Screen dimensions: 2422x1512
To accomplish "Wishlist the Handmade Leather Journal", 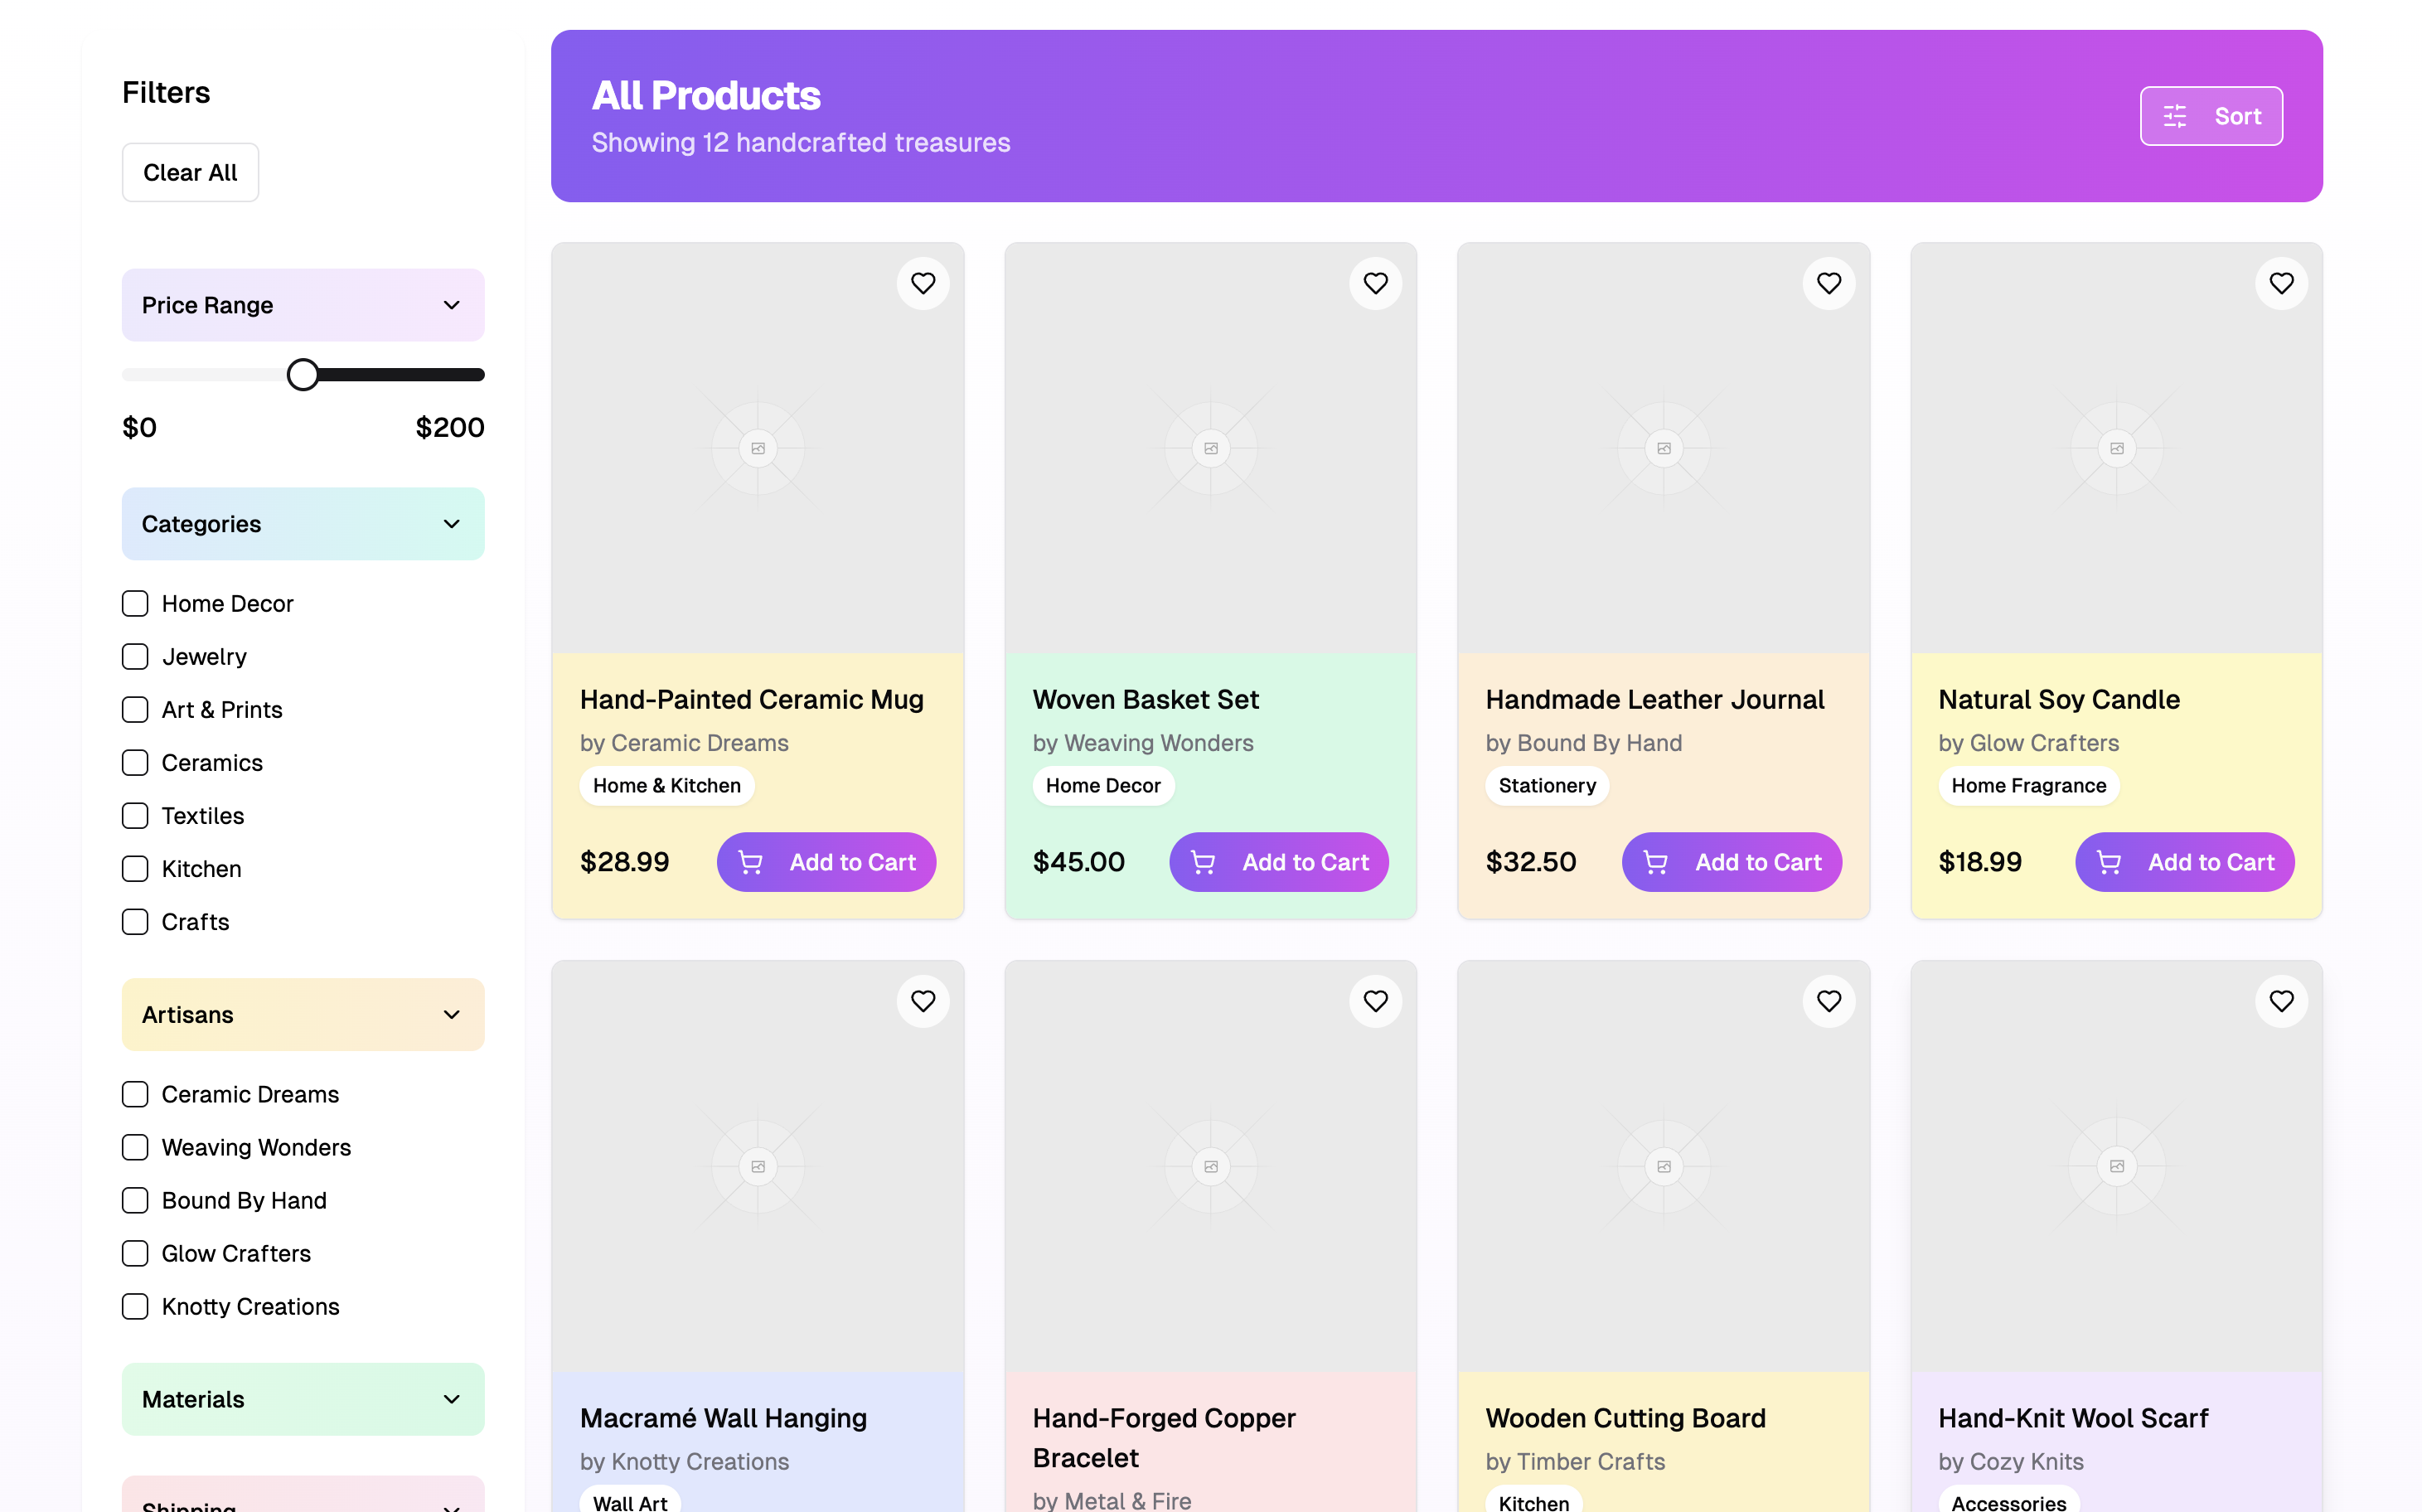I will tap(1828, 284).
